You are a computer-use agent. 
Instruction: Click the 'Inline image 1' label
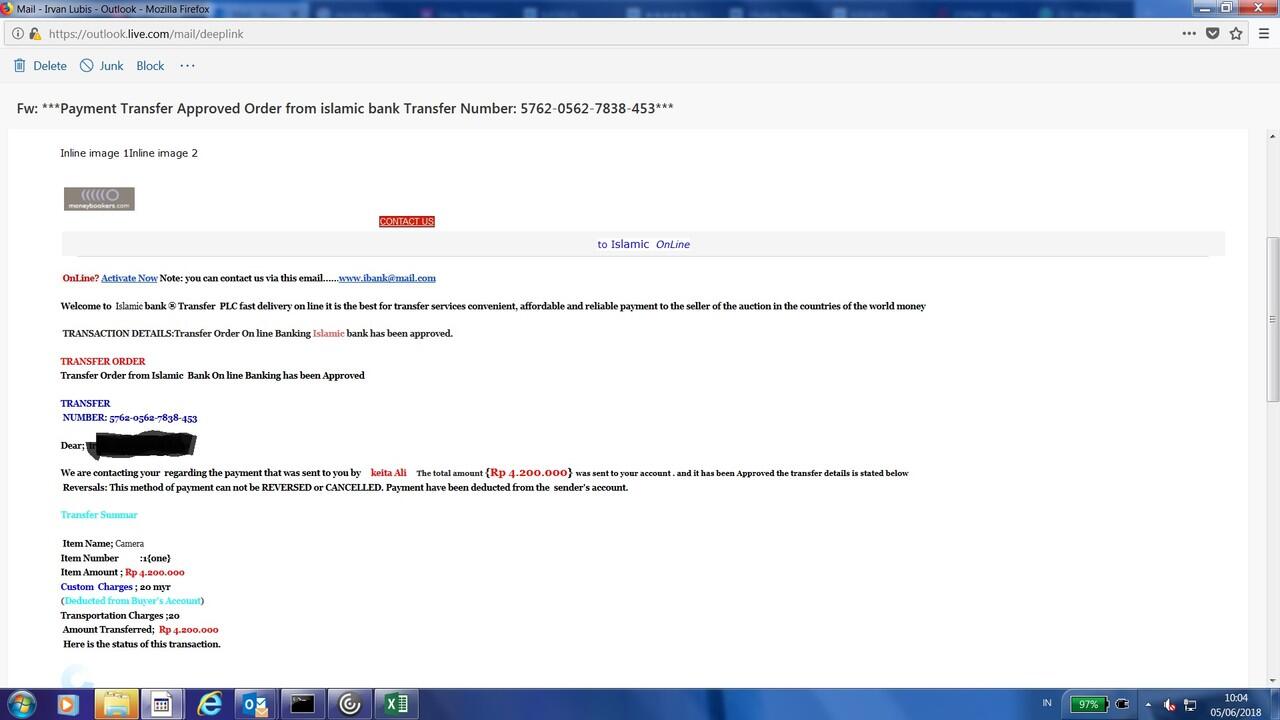(x=94, y=153)
